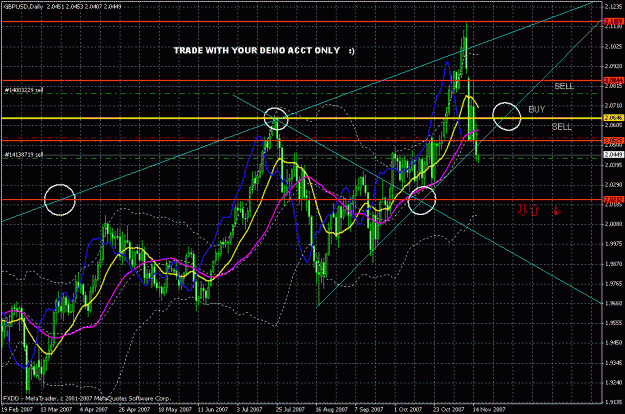Click the yellow 2.0646 price tag

[613, 118]
